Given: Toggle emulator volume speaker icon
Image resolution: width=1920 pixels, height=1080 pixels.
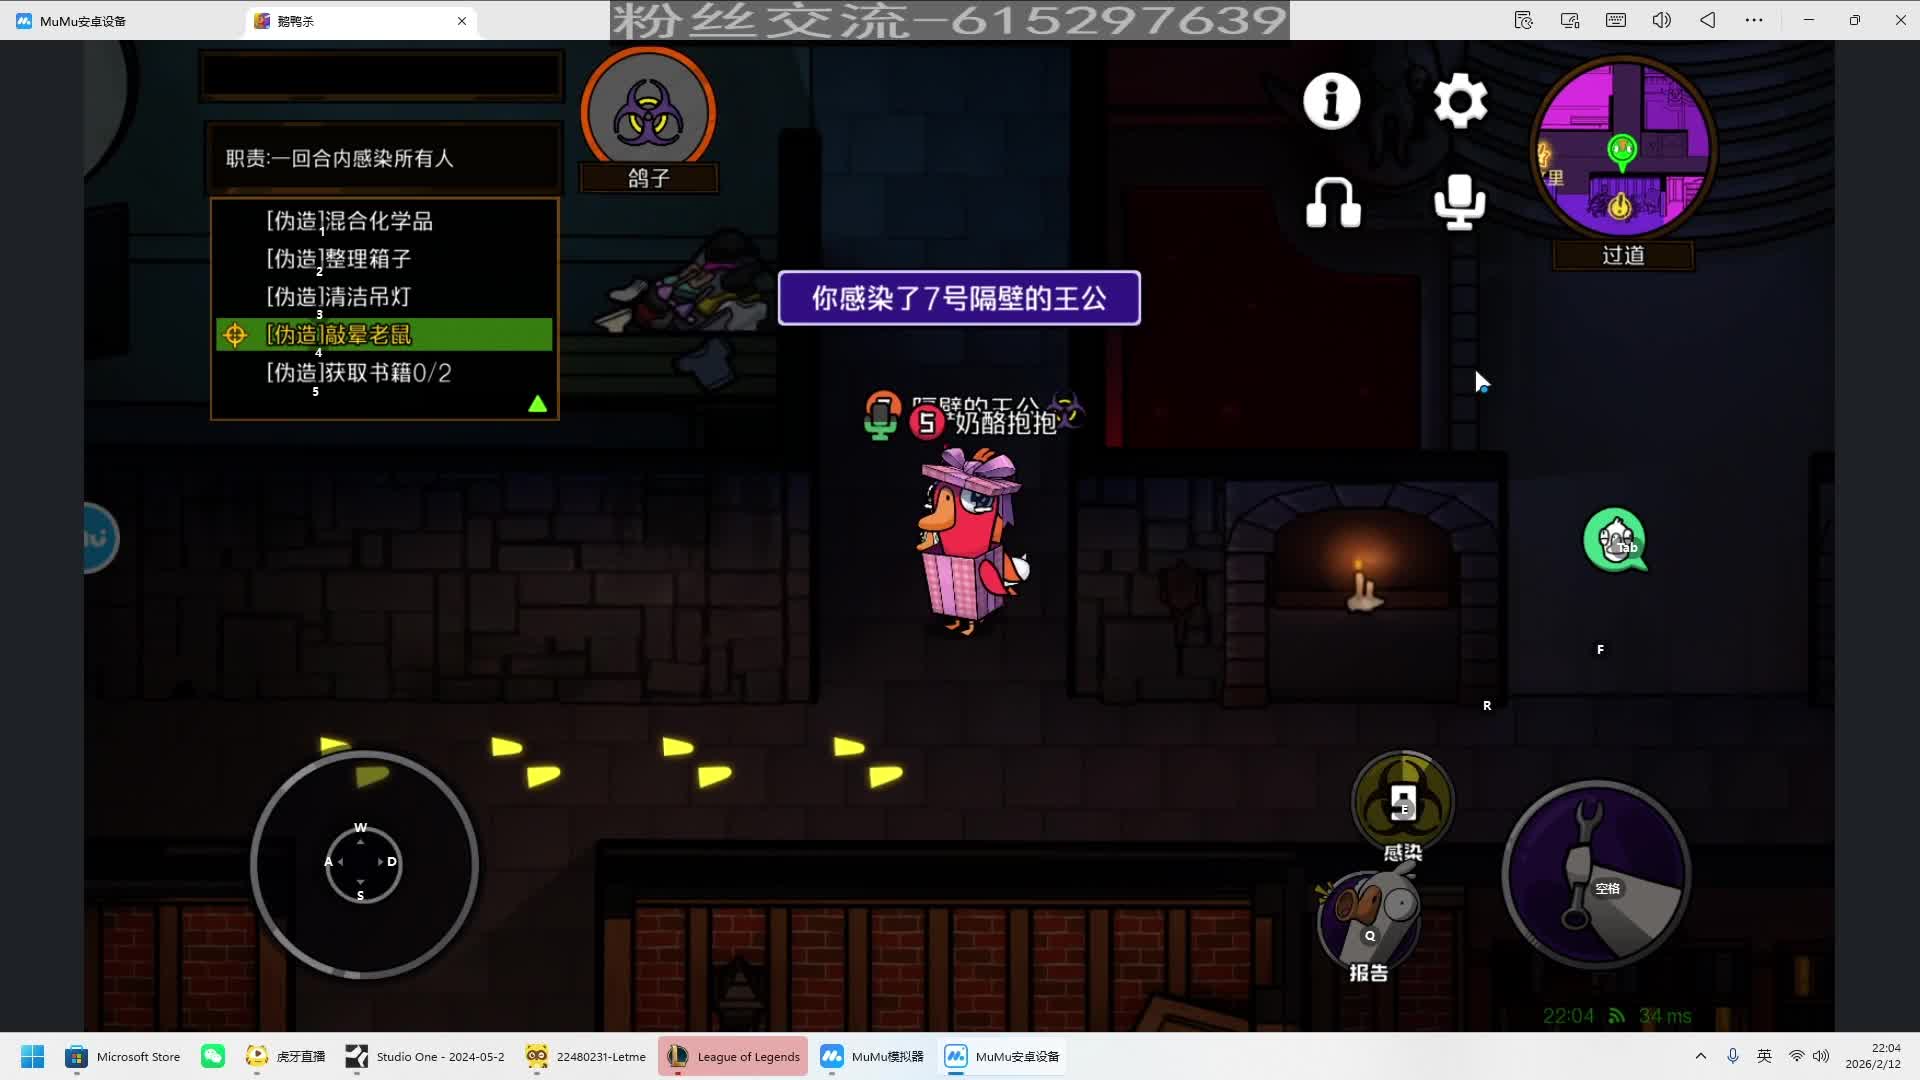Looking at the screenshot, I should pyautogui.click(x=1661, y=20).
